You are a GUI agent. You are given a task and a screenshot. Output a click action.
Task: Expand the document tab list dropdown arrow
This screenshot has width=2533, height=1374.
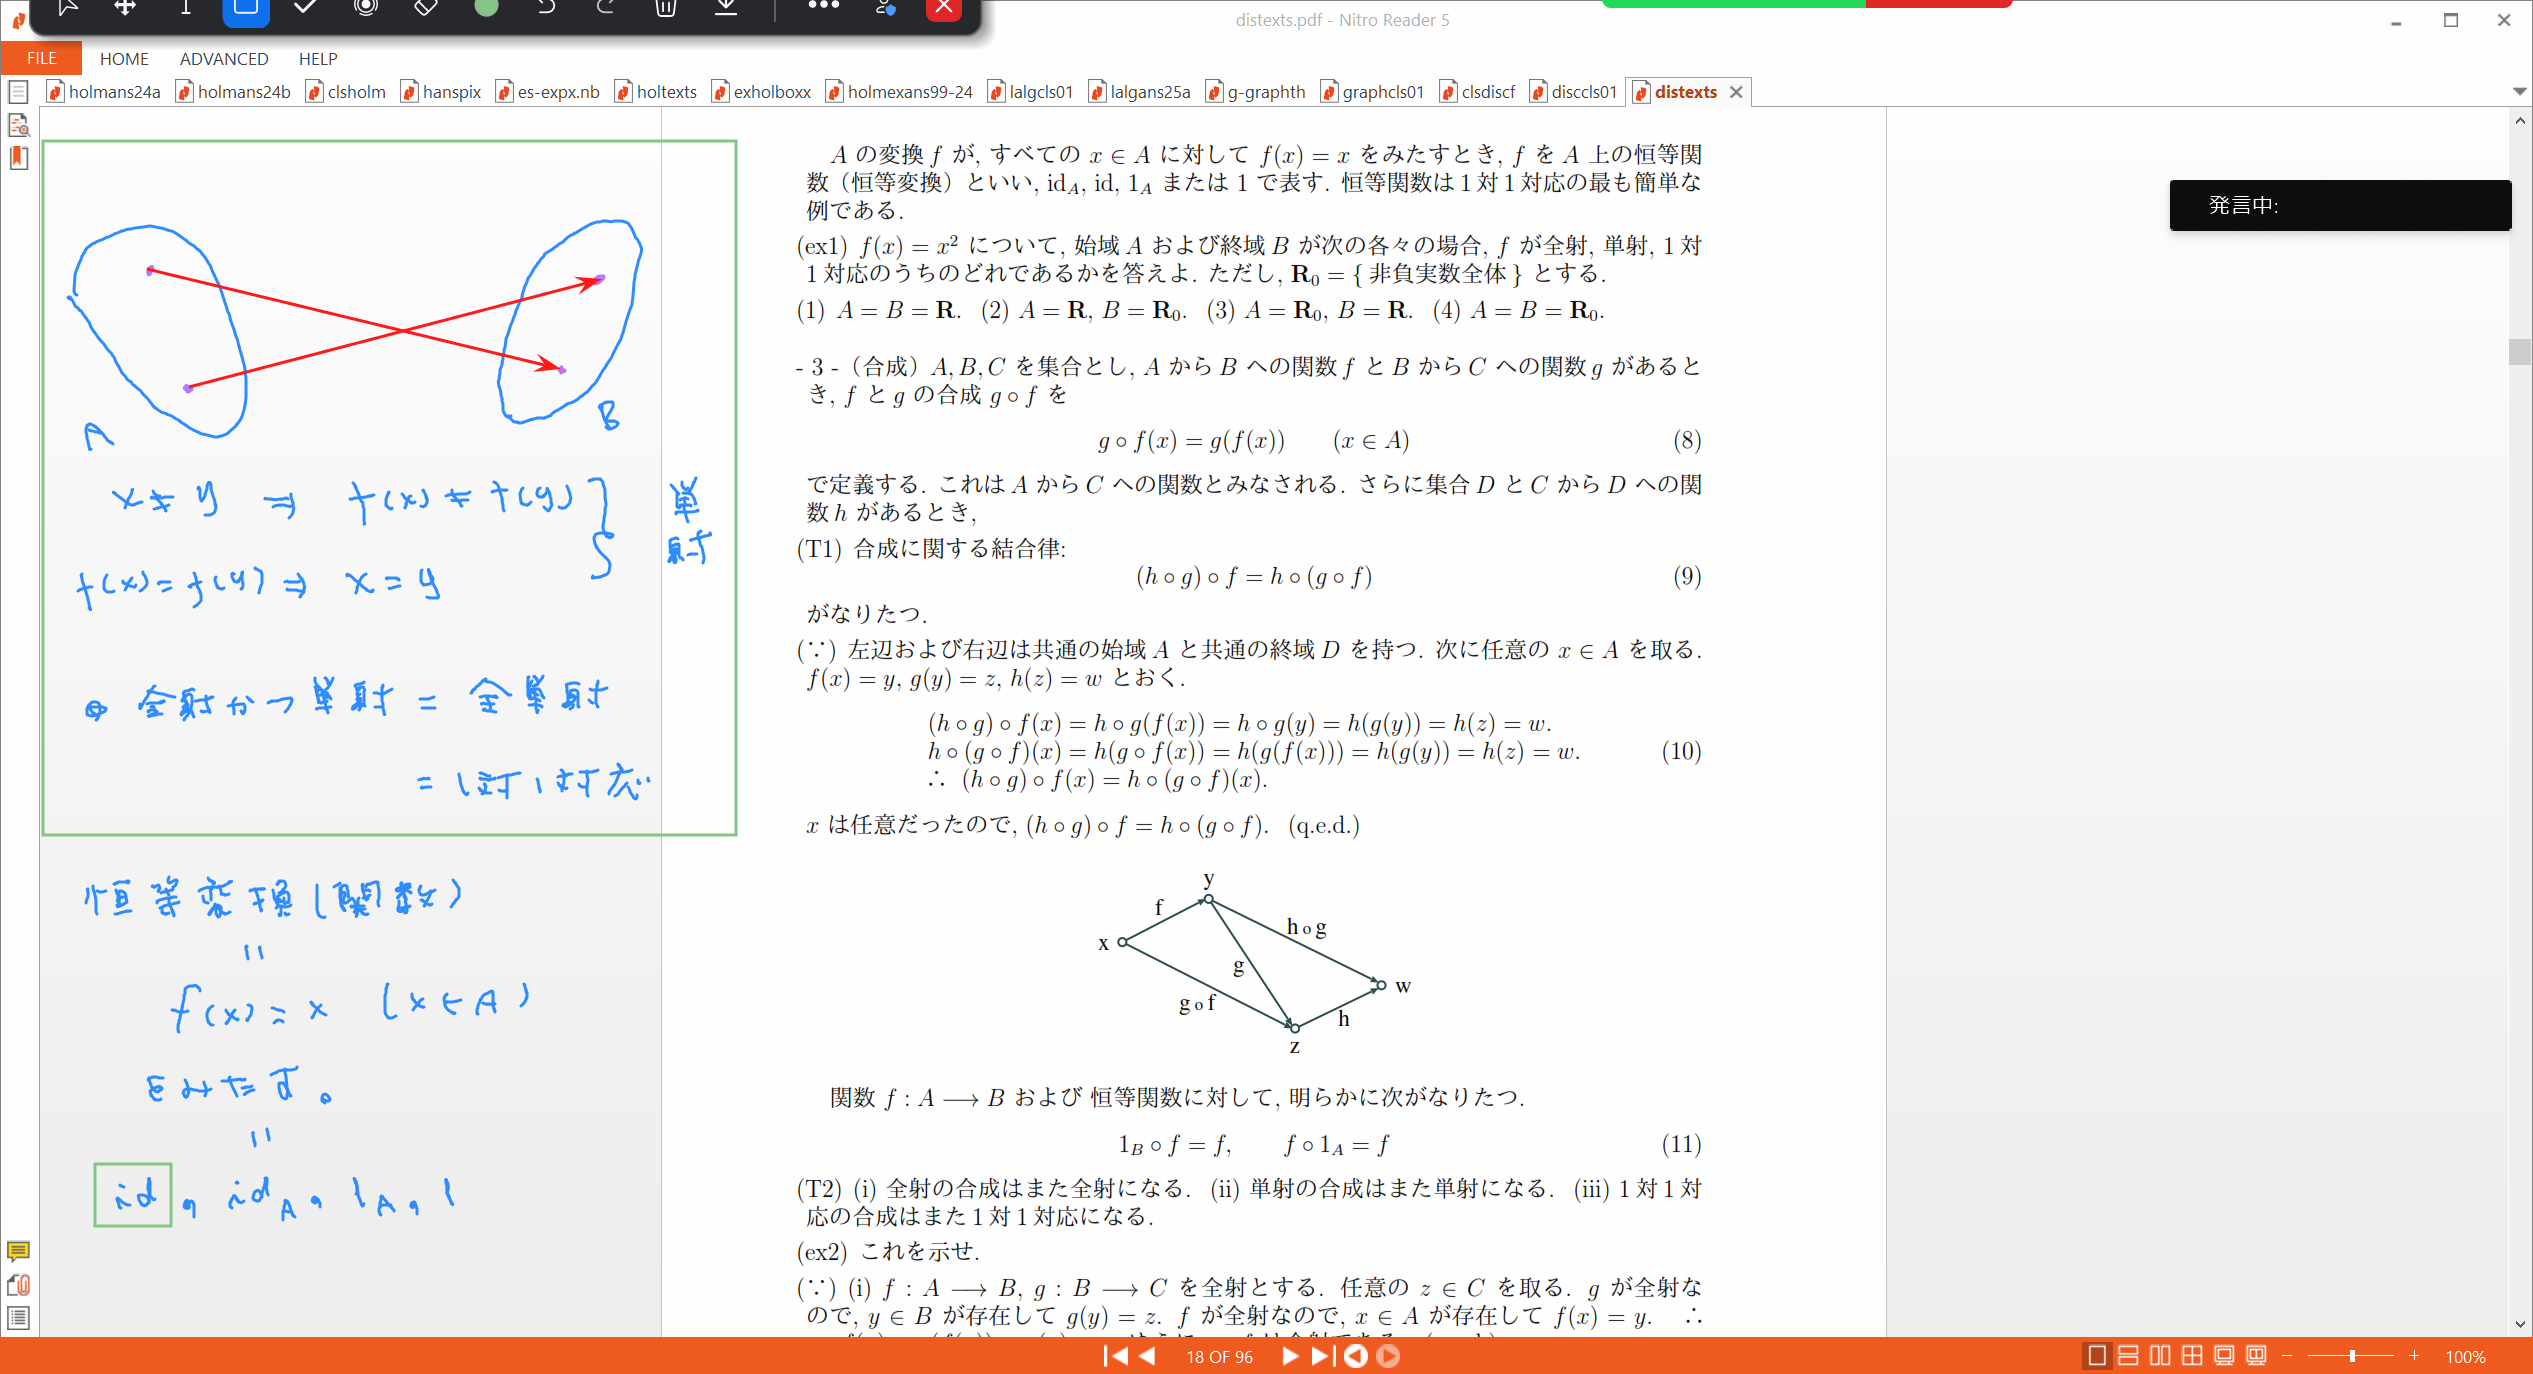tap(2519, 91)
